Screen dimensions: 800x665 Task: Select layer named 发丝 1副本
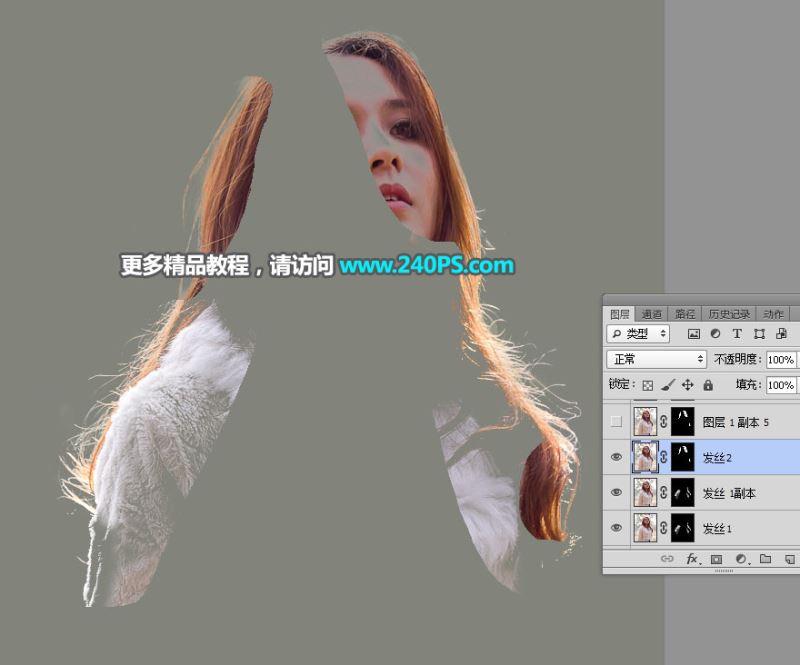click(729, 493)
